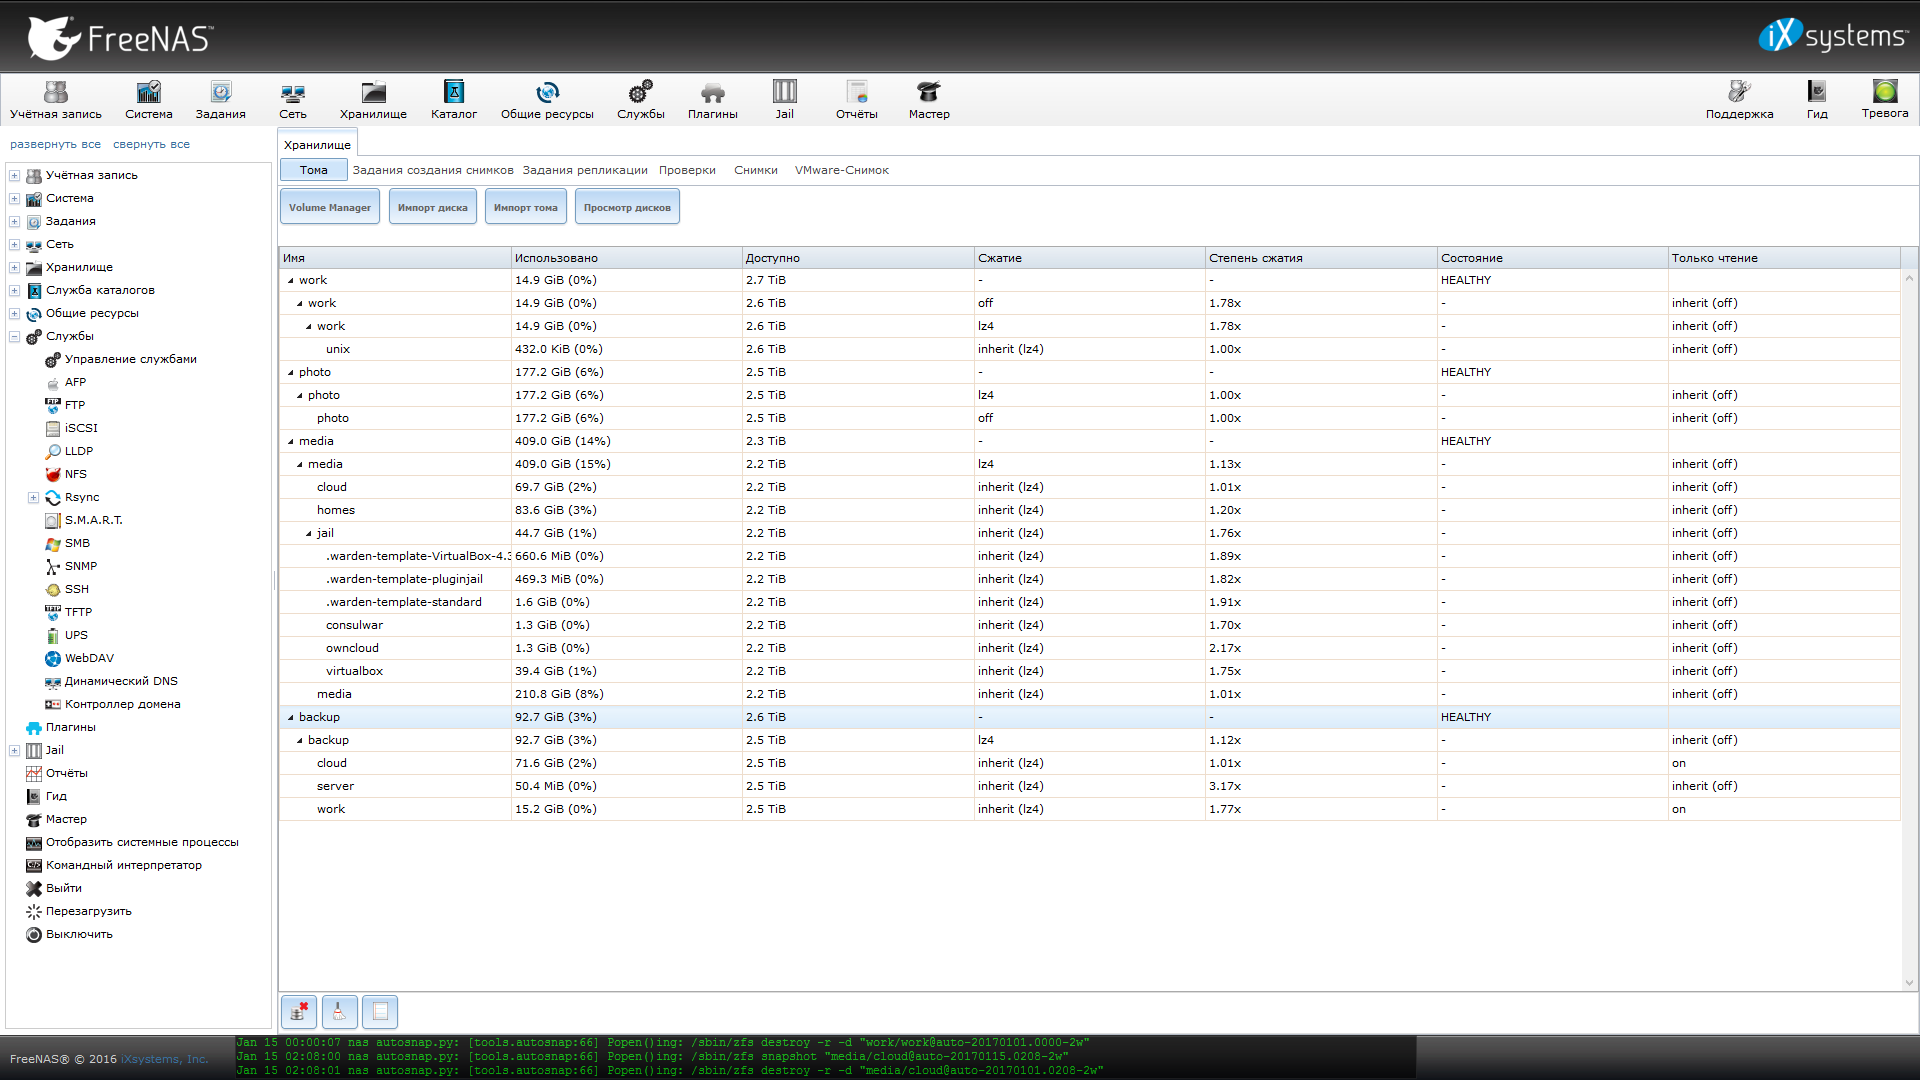
Task: Switch to Задания создания снимков tab
Action: click(433, 170)
